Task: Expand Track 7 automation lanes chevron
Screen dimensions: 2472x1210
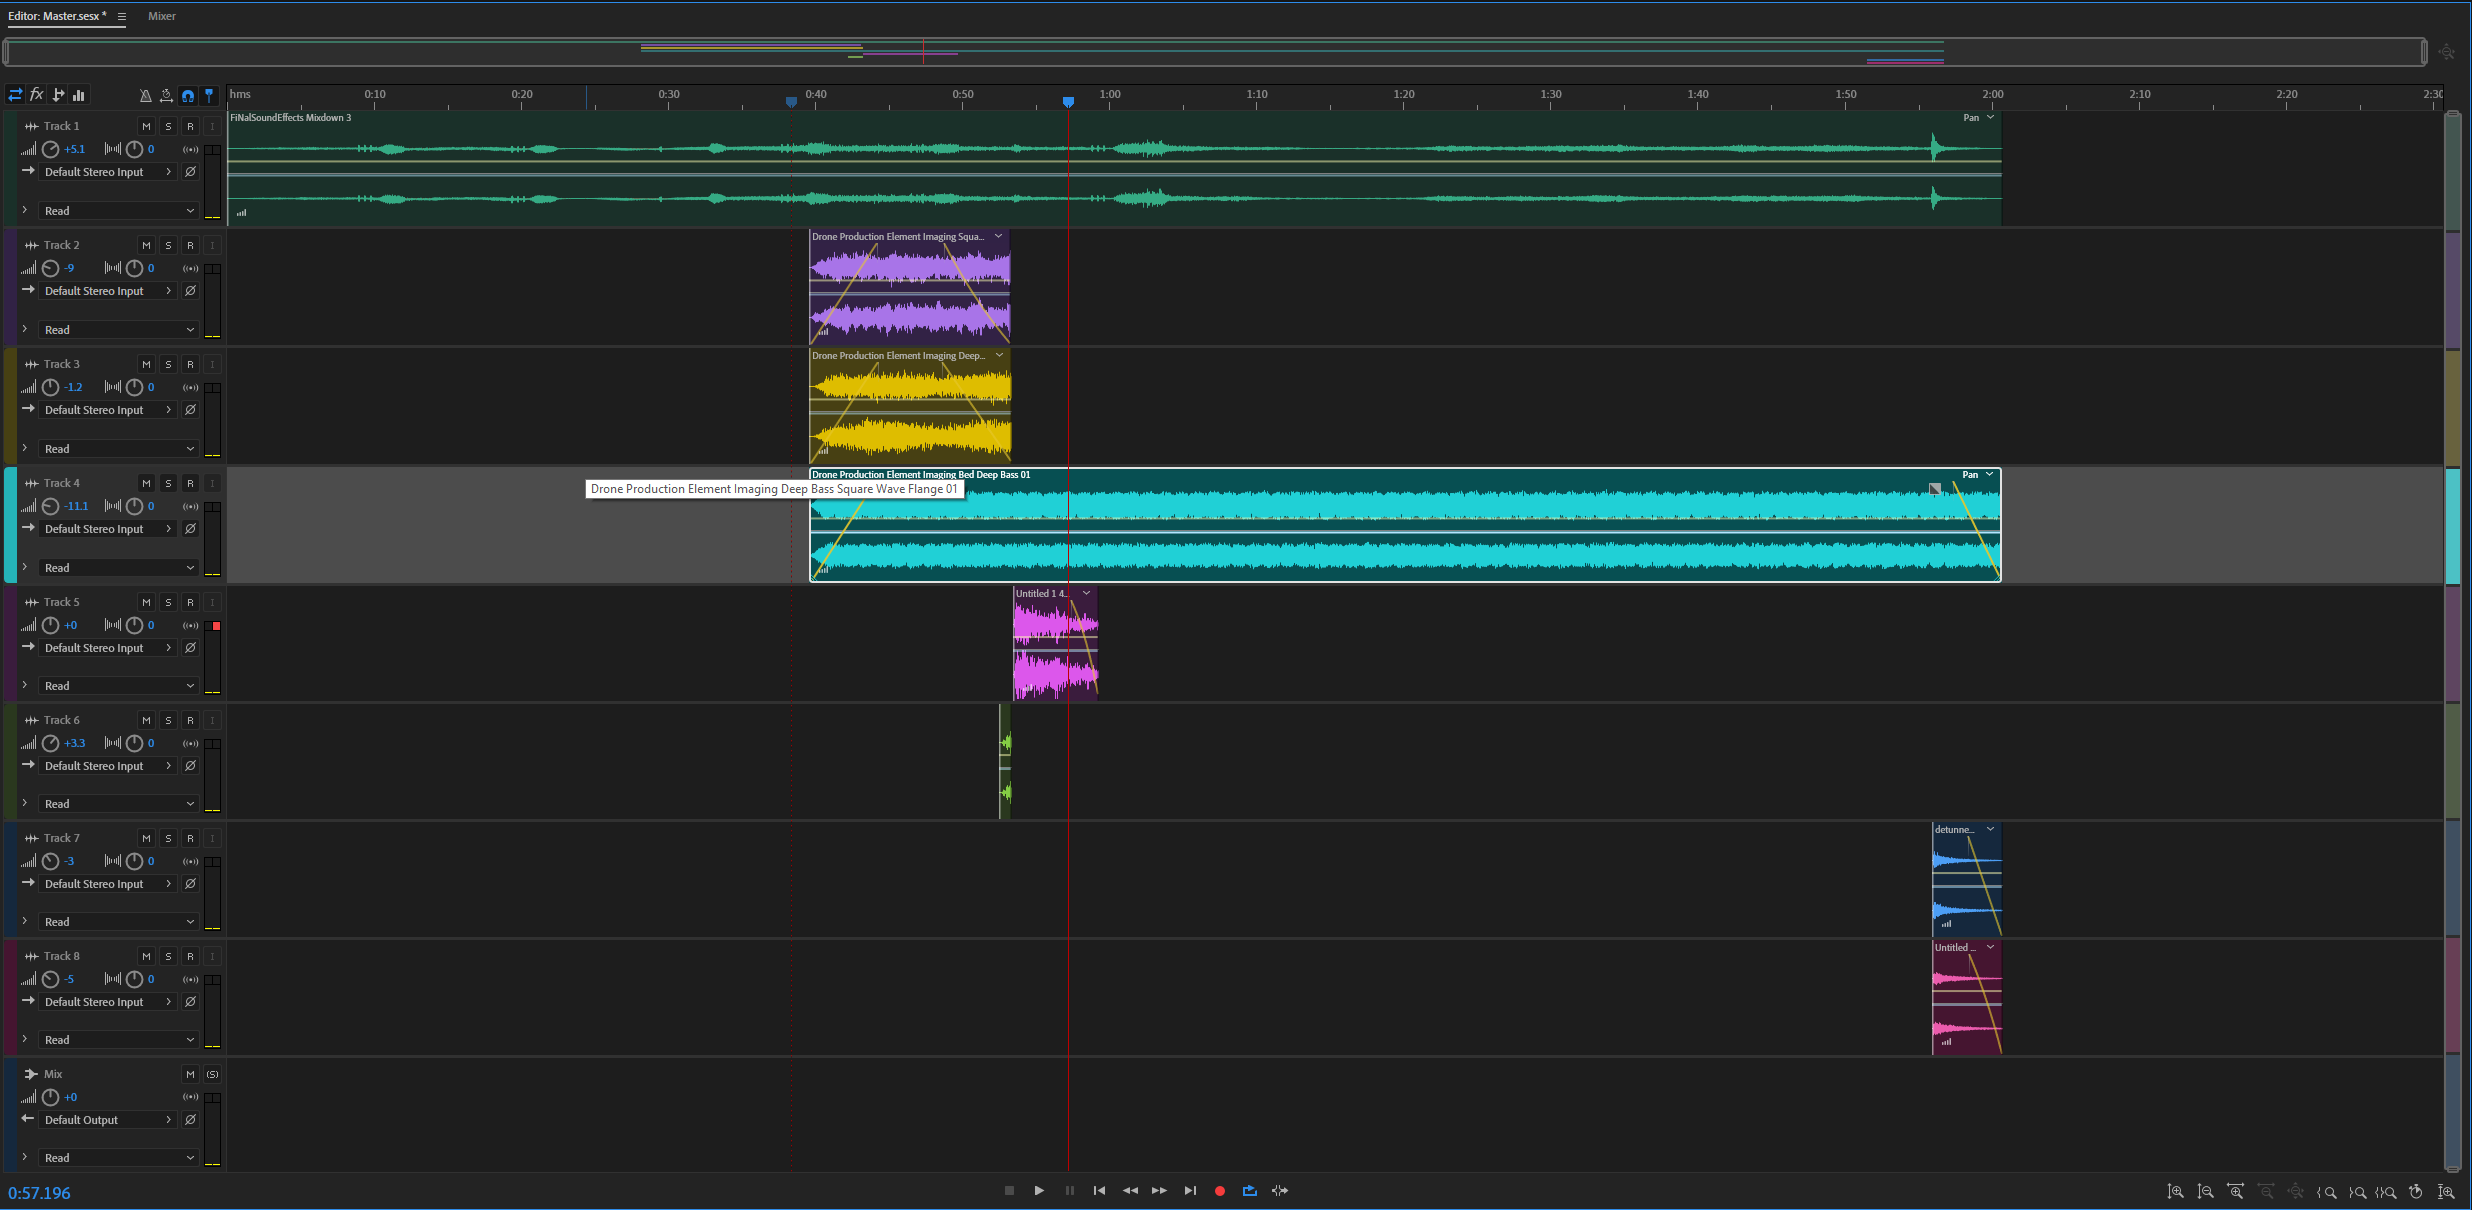Action: [x=25, y=921]
